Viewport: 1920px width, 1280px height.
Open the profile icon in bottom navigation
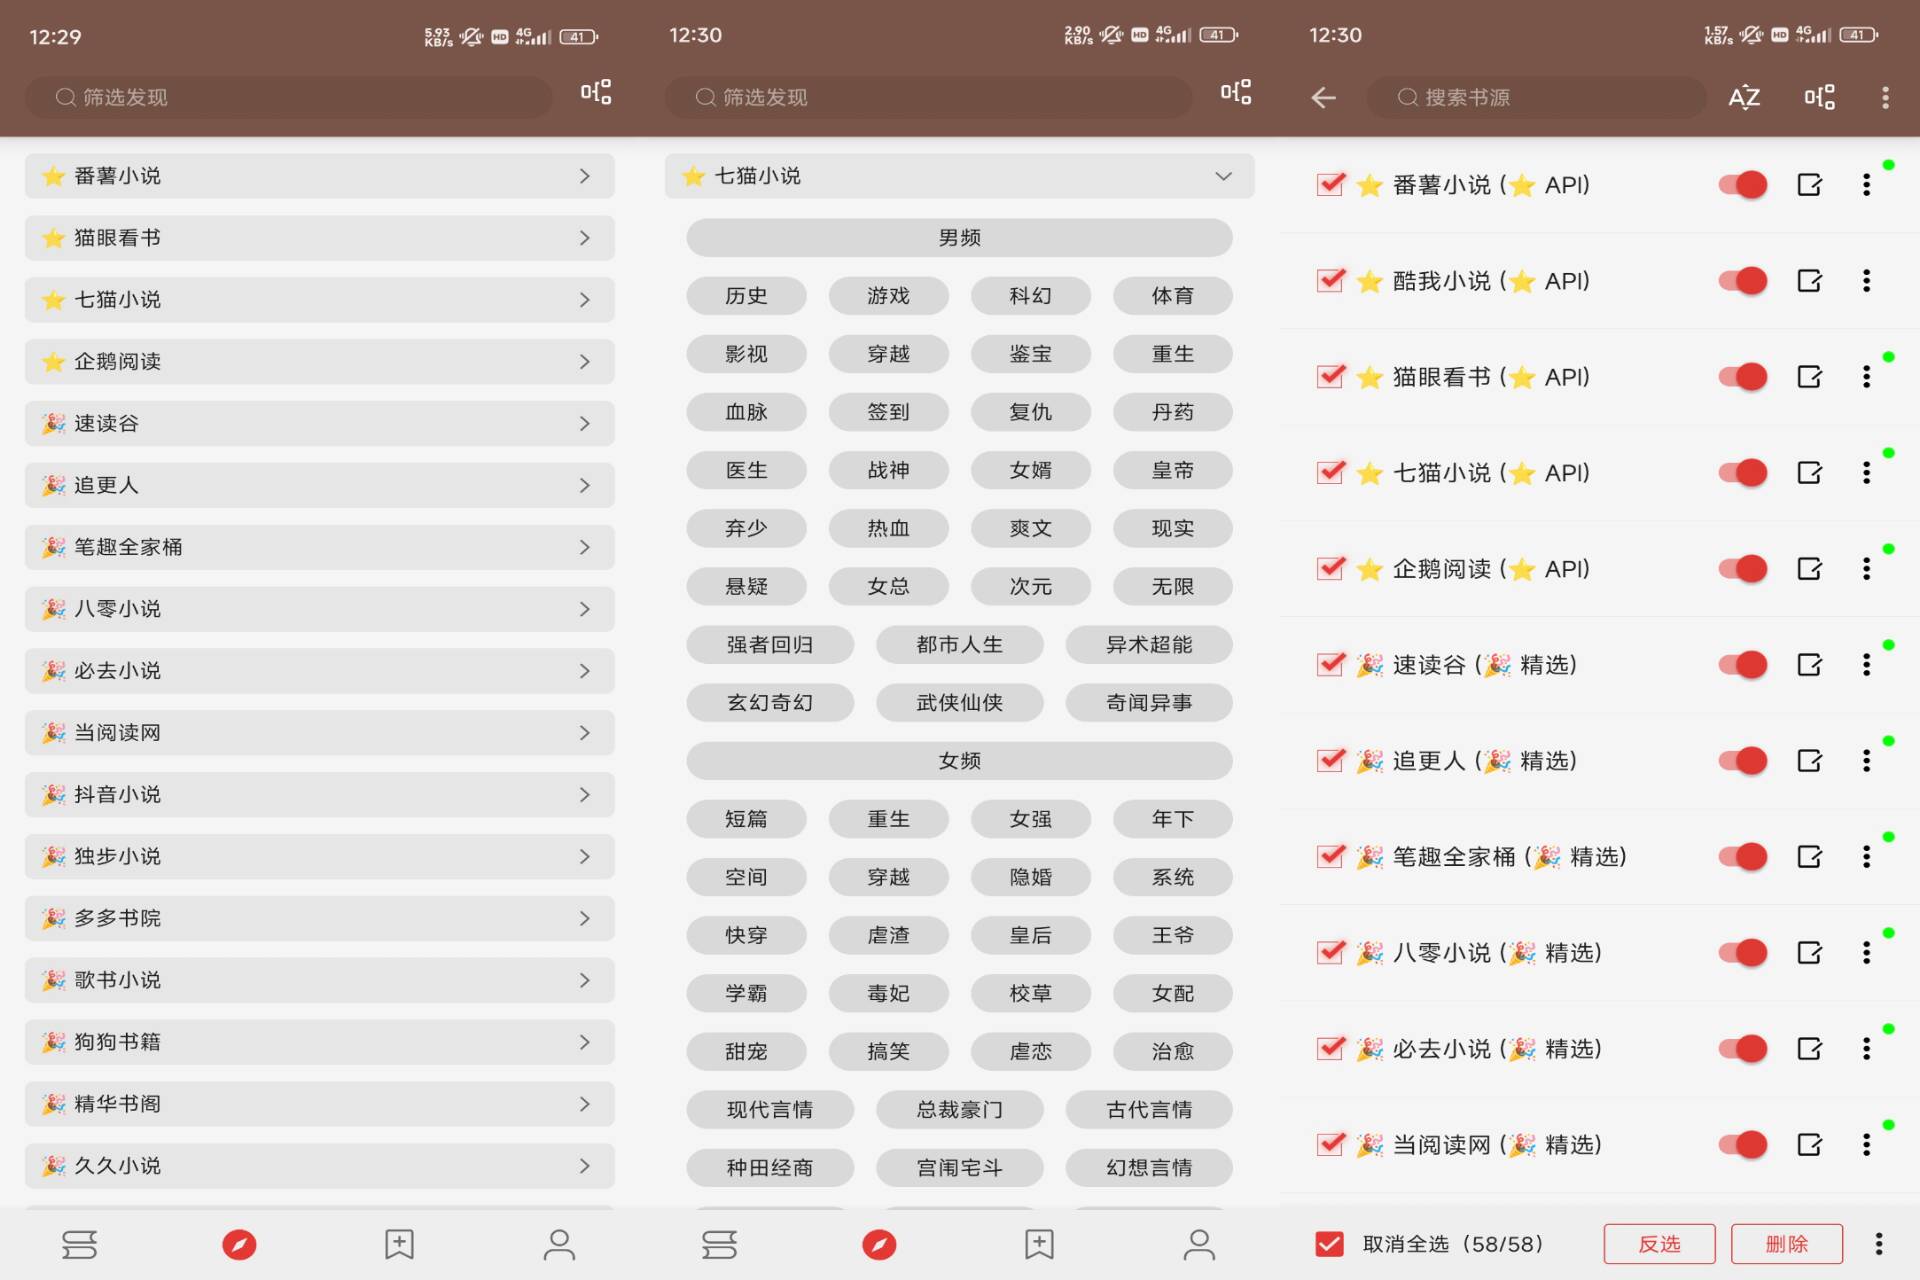560,1244
